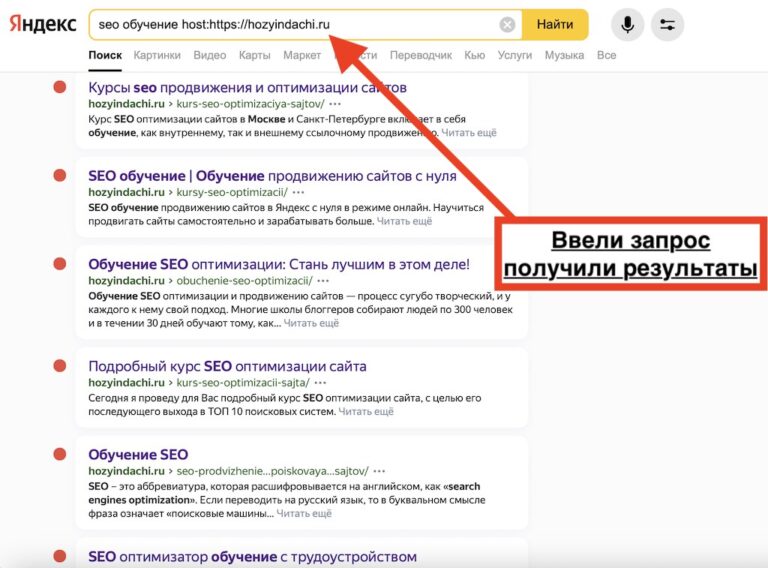Open the Музыка tab
The width and height of the screenshot is (768, 568).
point(564,55)
